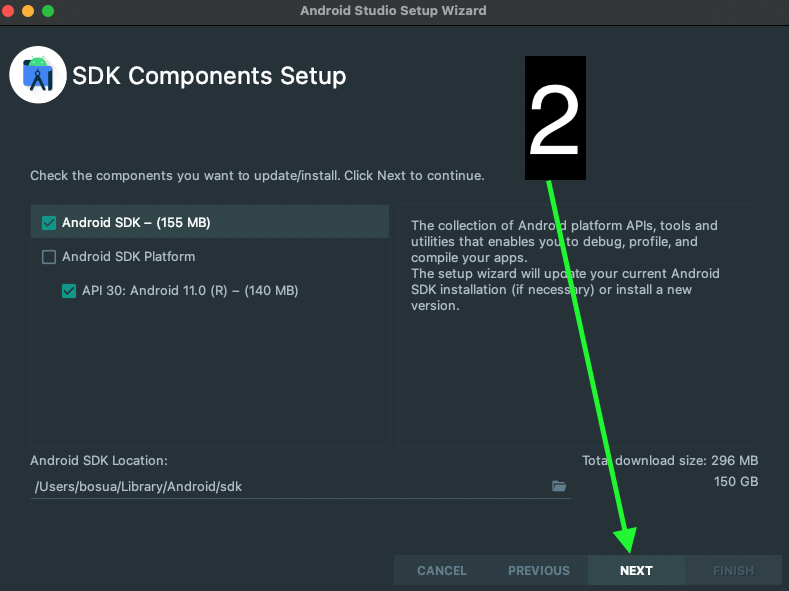789x591 pixels.
Task: Uncheck the Android SDK checkbox
Action: coord(49,223)
